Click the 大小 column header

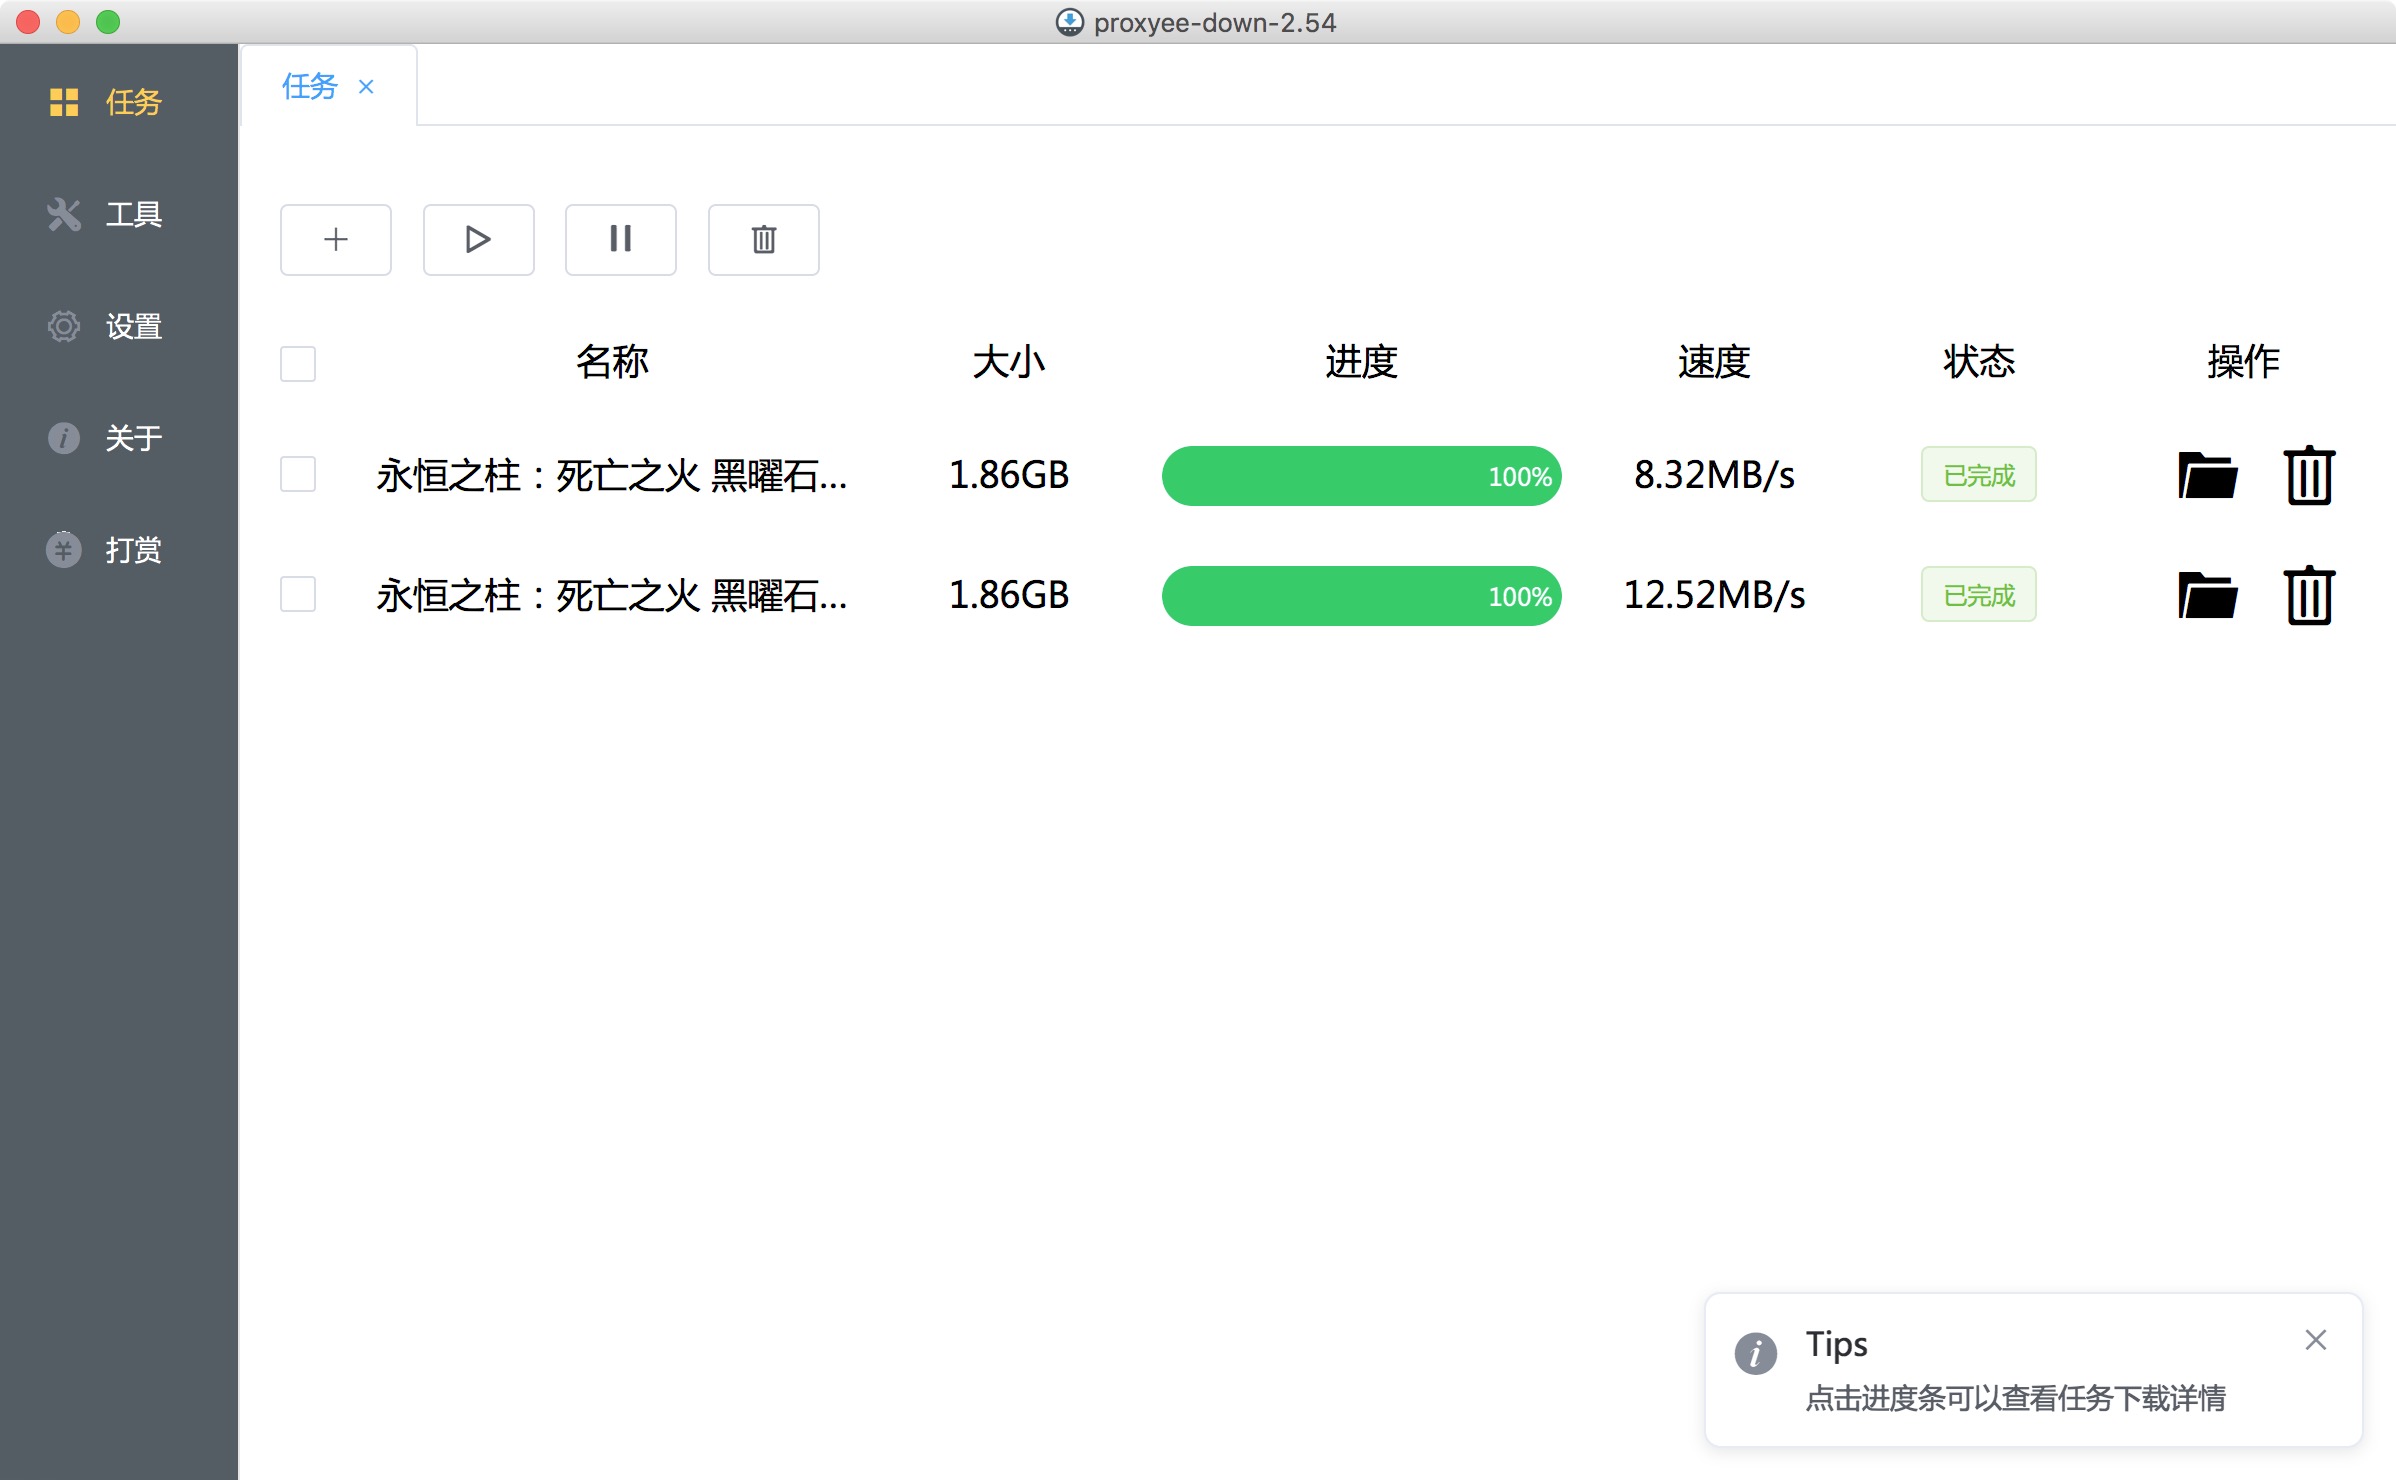pyautogui.click(x=1009, y=362)
